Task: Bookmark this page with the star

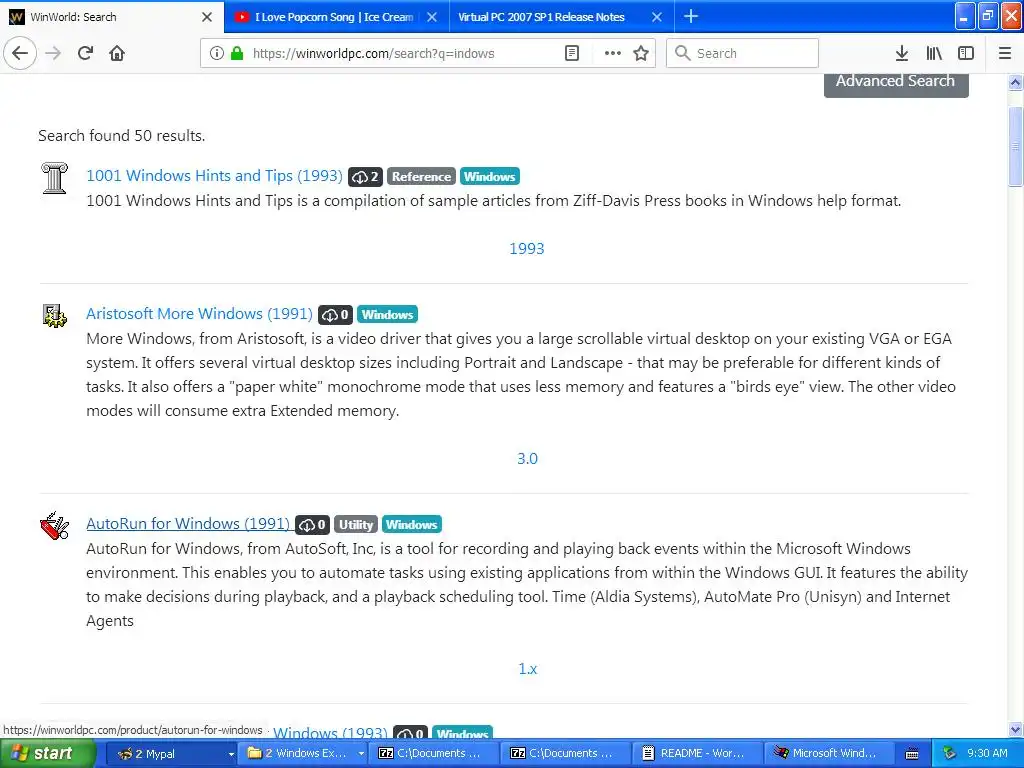Action: tap(641, 53)
